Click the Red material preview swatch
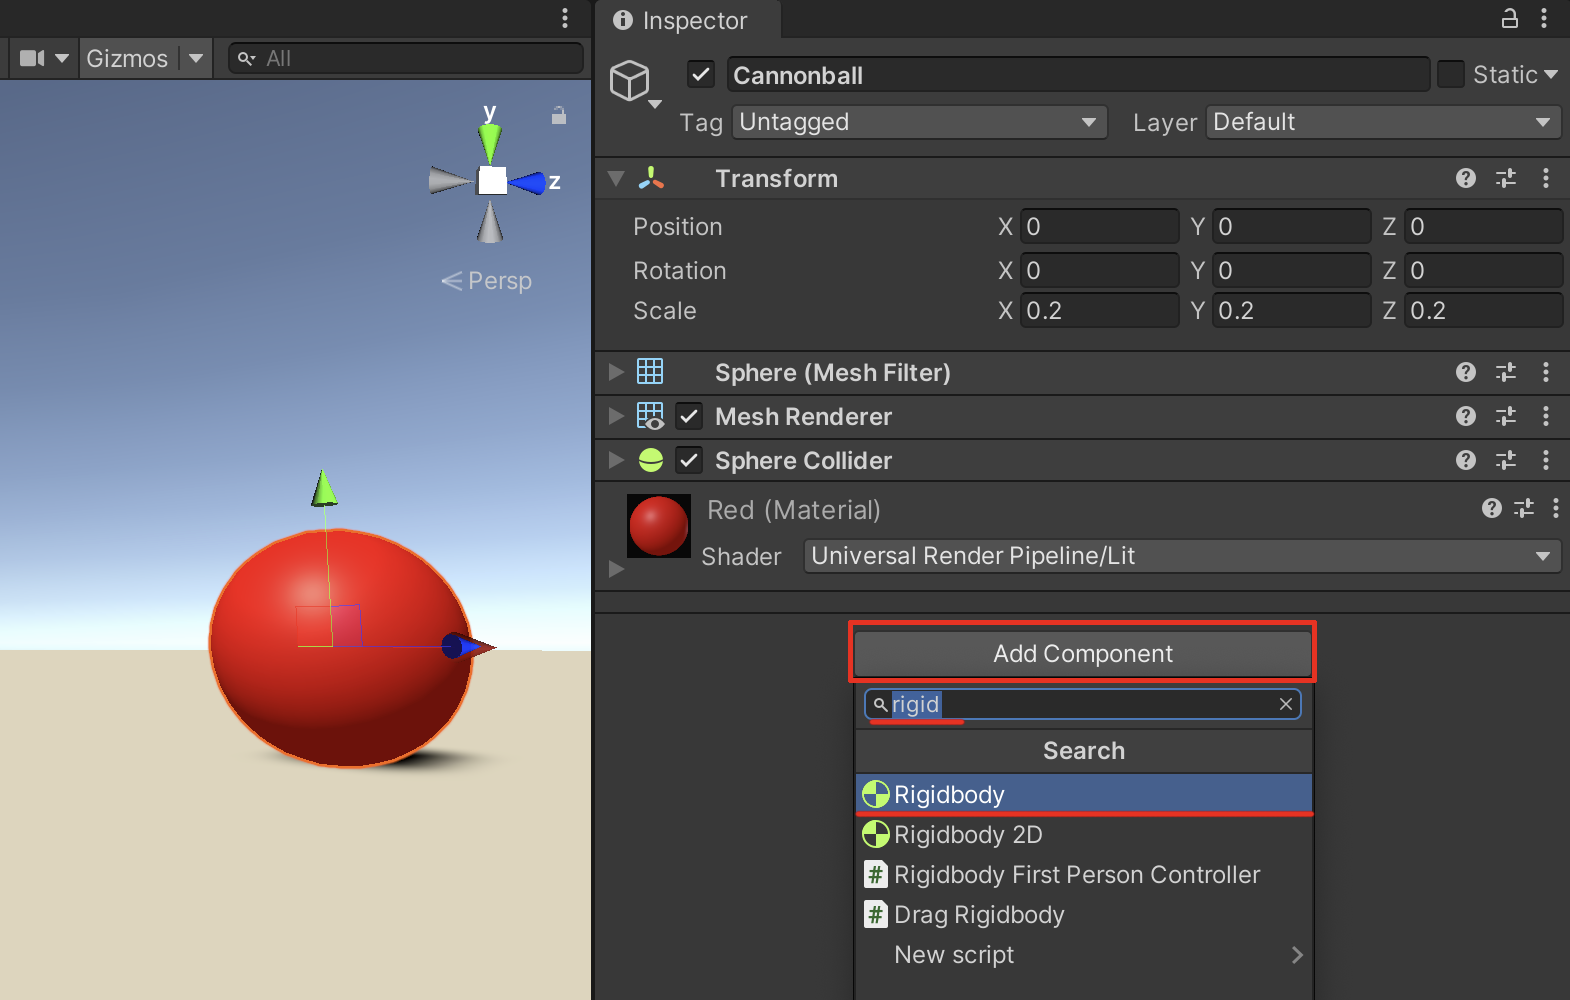 pyautogui.click(x=658, y=525)
